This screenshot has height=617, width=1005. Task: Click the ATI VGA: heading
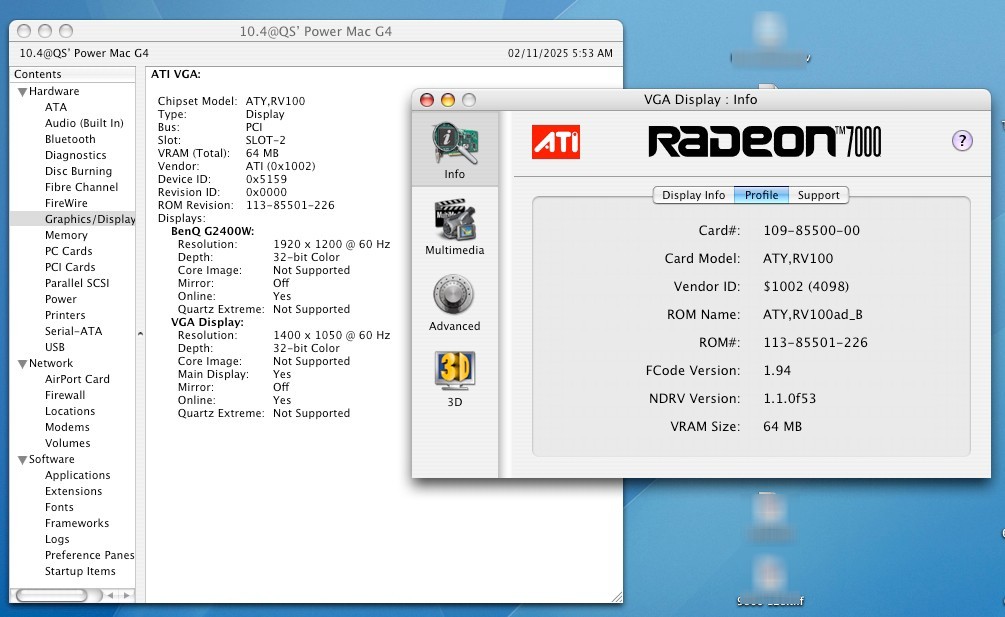click(x=176, y=74)
